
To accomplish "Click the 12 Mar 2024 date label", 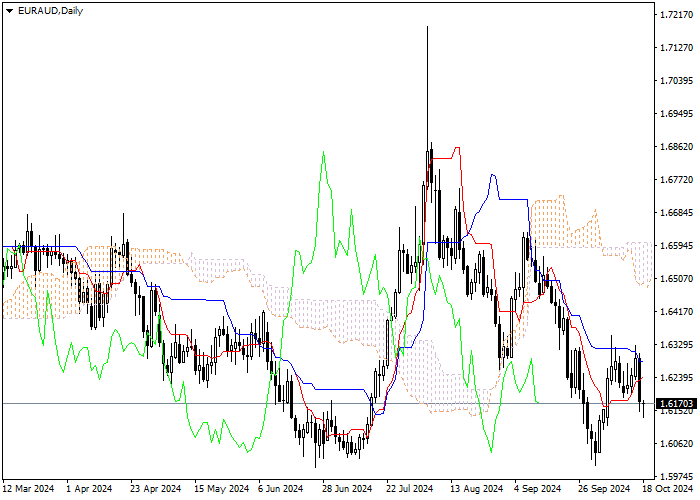I will [x=29, y=489].
